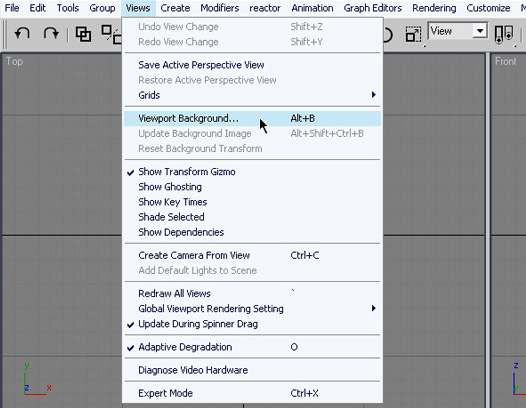Click the Unlink selection toolbar icon

pyautogui.click(x=111, y=34)
